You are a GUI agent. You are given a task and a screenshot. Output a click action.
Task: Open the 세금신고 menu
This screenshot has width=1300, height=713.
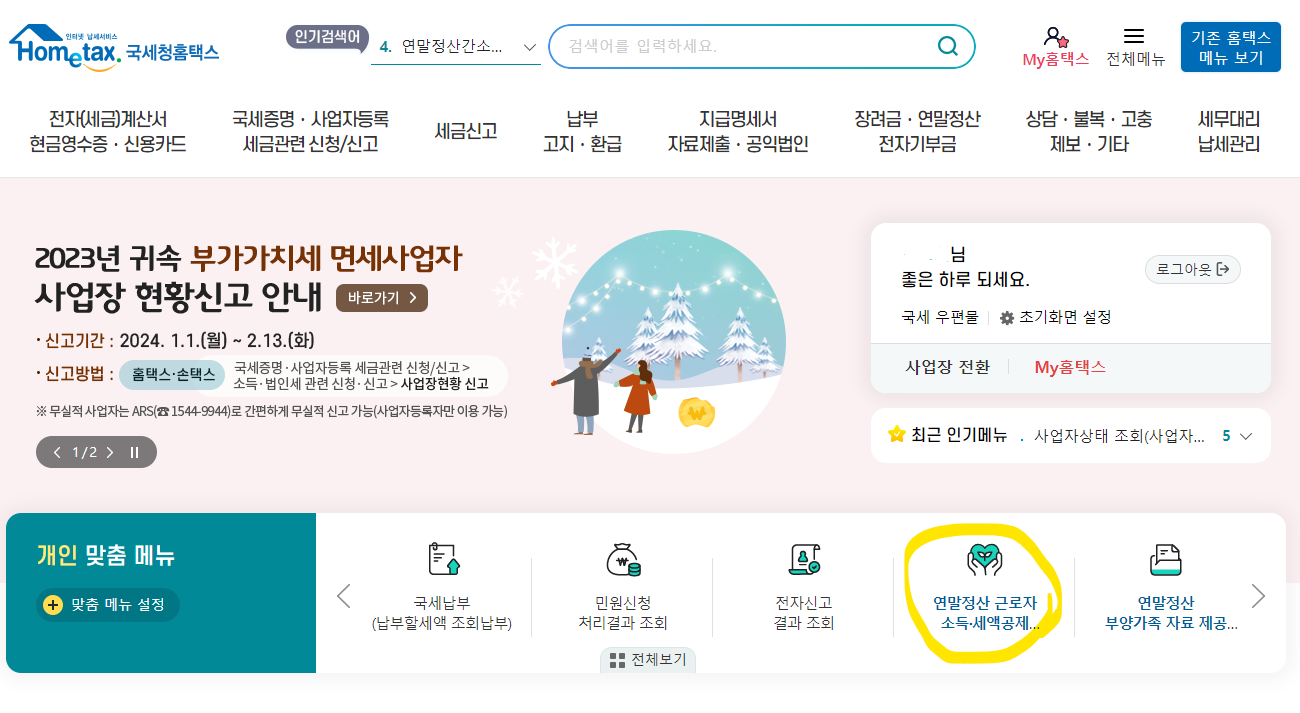(466, 131)
